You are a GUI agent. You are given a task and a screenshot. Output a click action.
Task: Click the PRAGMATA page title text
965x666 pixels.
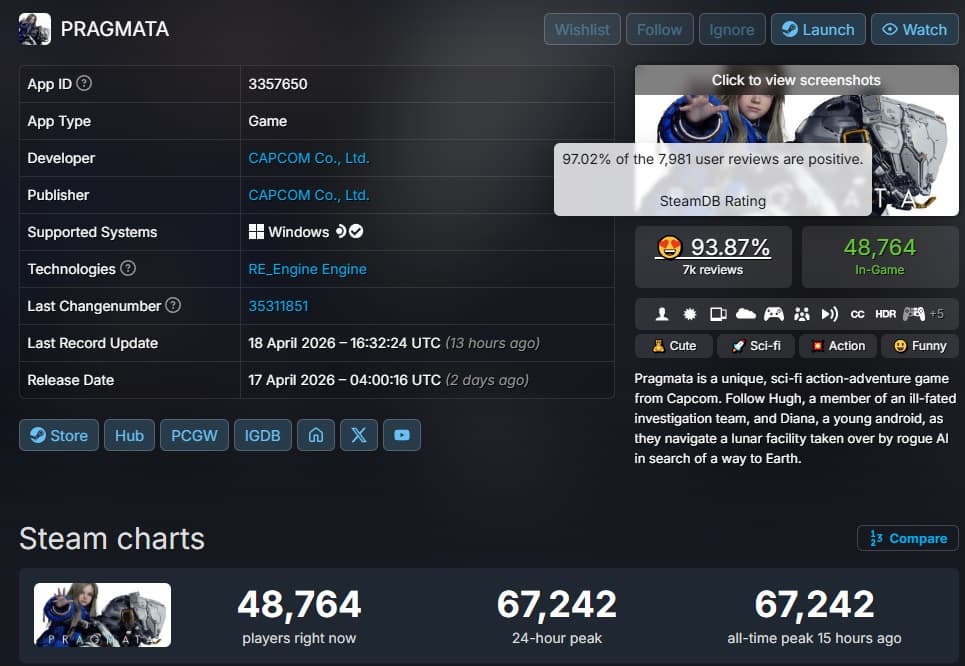[114, 29]
